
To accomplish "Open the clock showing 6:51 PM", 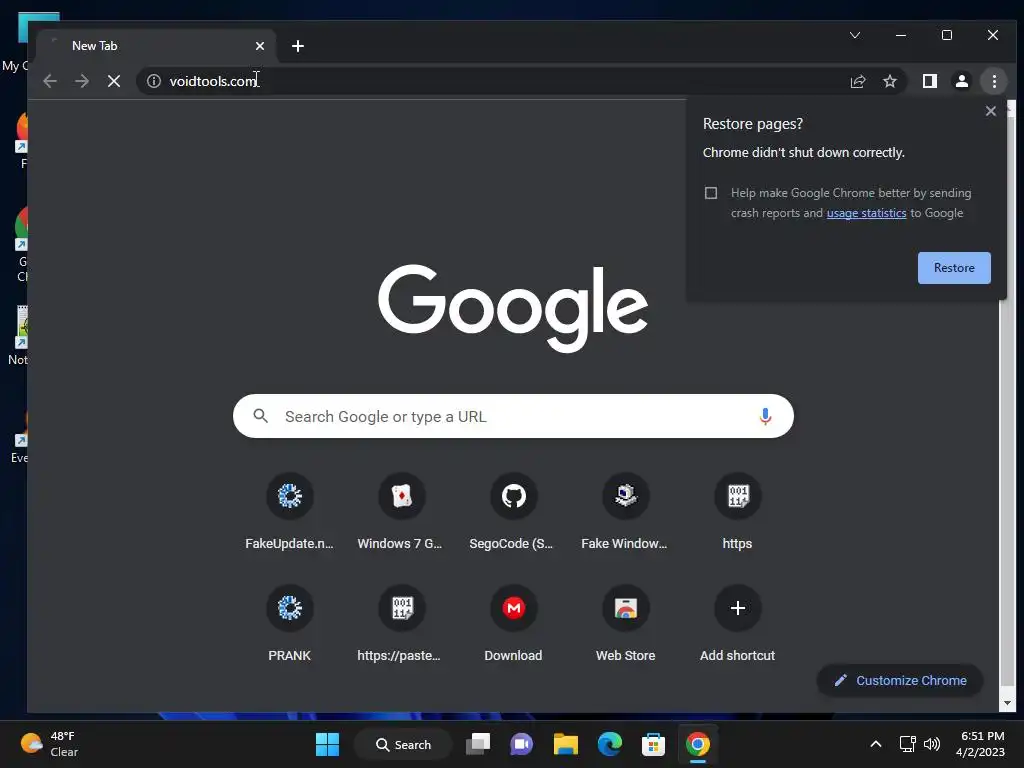I will coord(980,744).
